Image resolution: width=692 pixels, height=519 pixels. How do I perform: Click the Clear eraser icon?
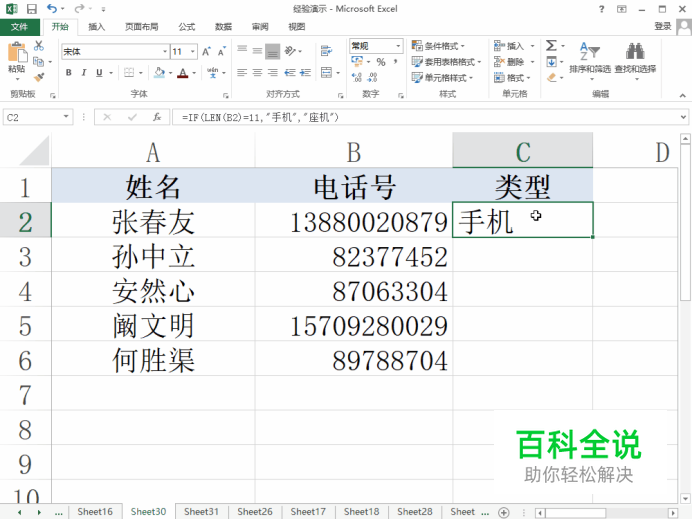pos(551,78)
